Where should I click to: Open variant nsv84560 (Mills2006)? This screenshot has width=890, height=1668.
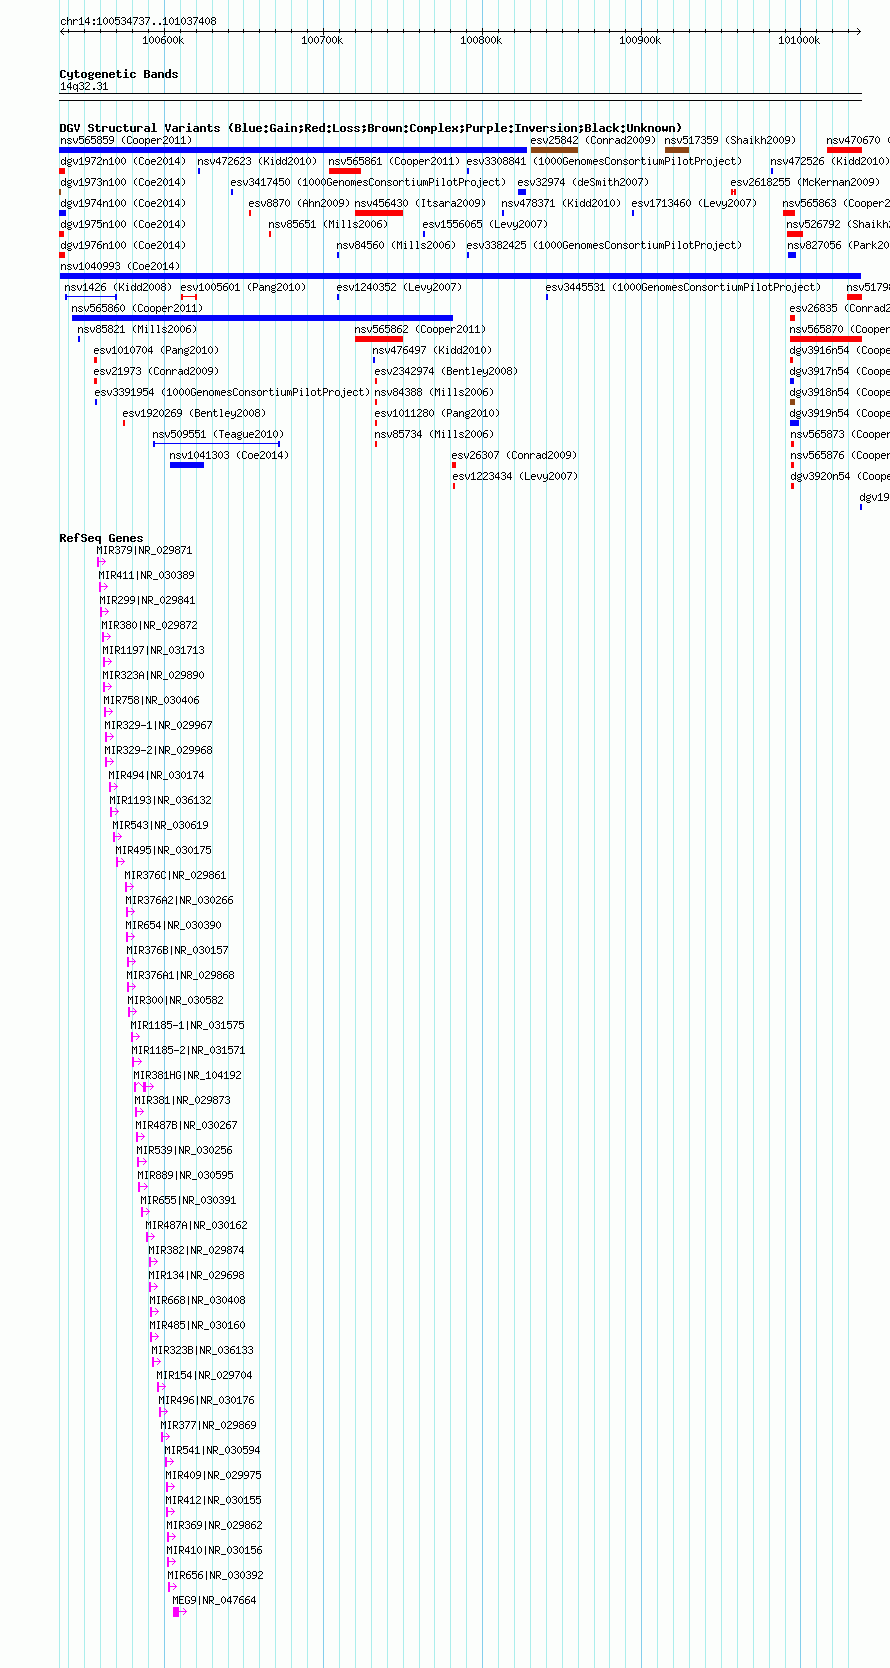coord(396,245)
